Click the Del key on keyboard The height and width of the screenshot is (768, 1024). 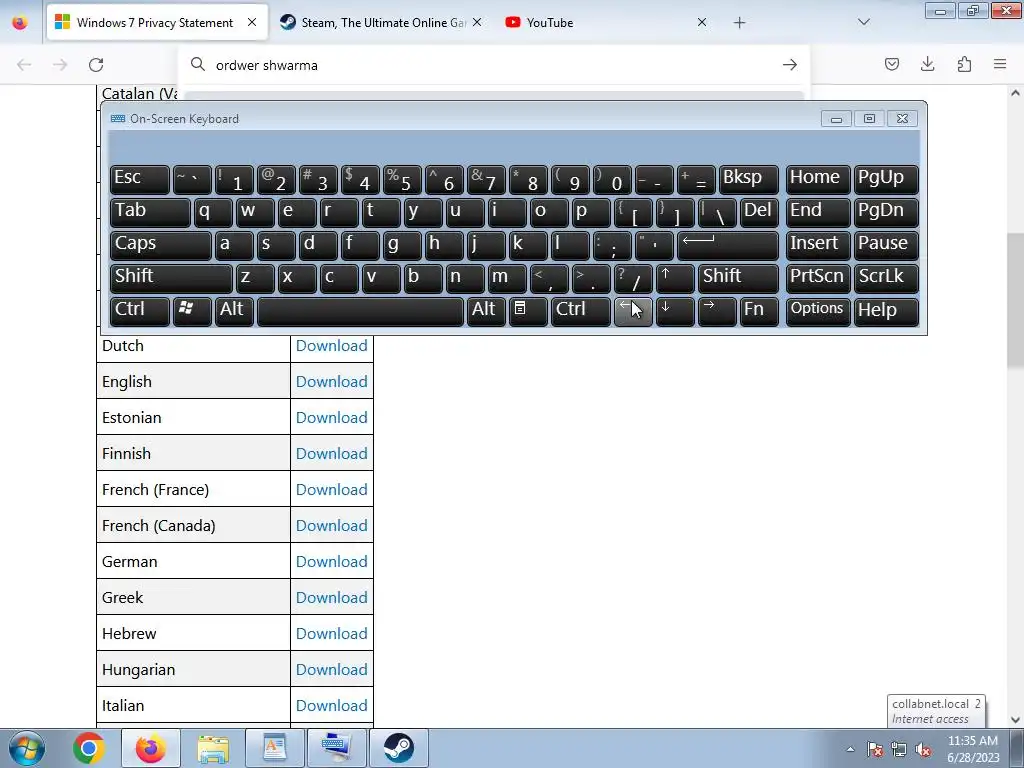[759, 213]
